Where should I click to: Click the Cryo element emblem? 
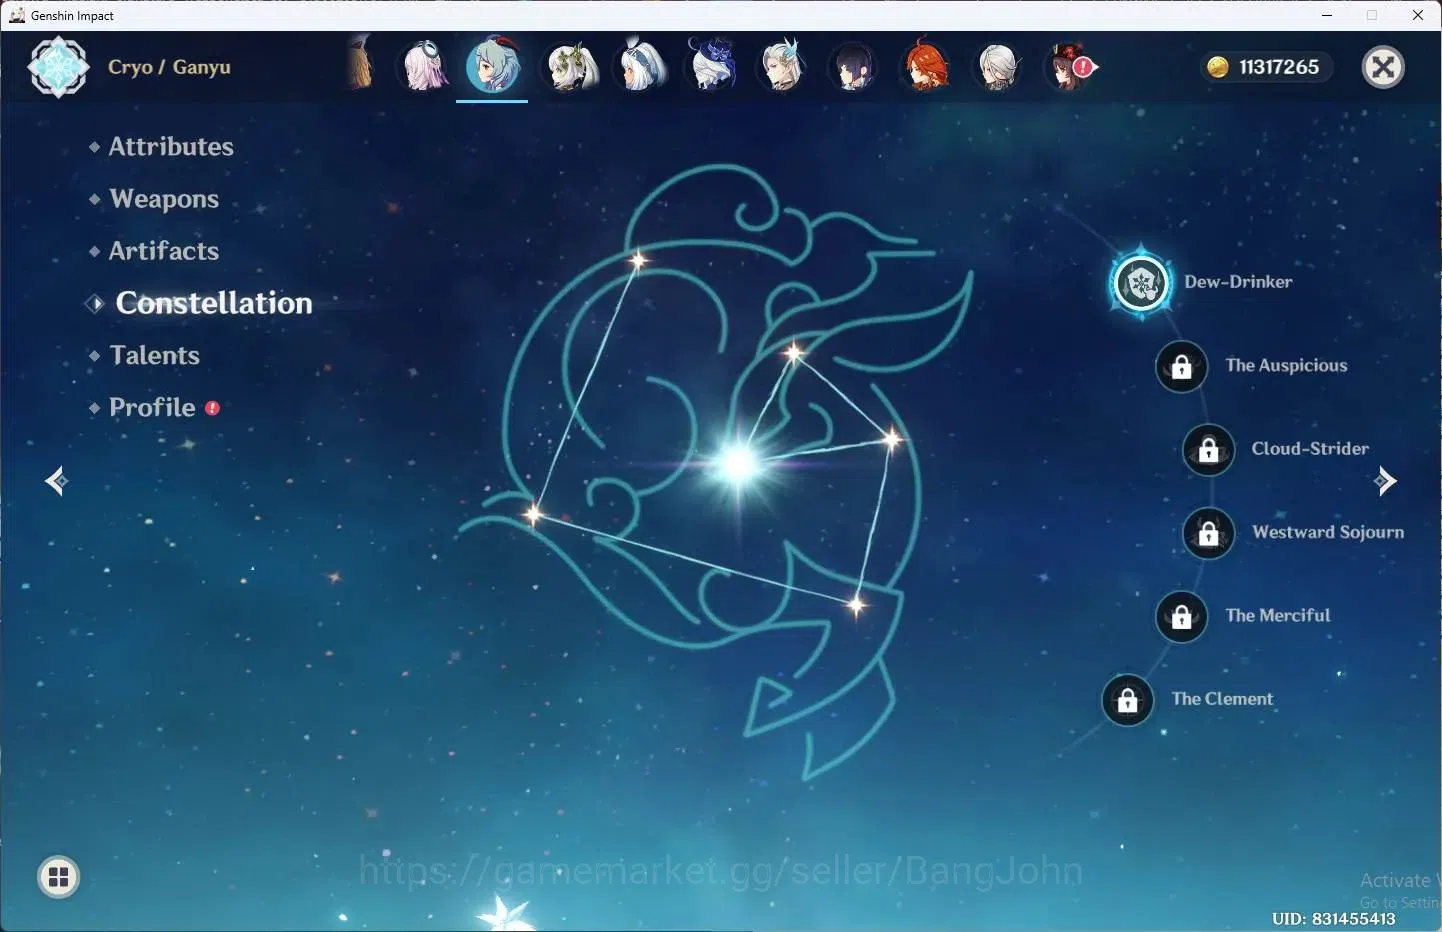tap(58, 67)
